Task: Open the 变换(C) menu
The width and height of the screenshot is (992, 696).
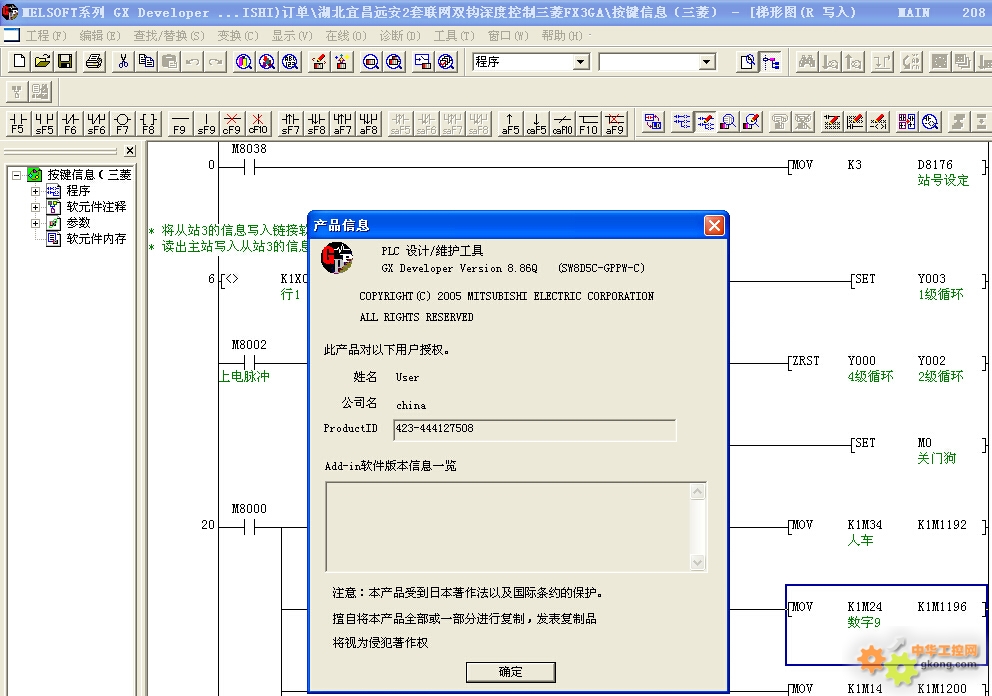Action: [x=238, y=36]
